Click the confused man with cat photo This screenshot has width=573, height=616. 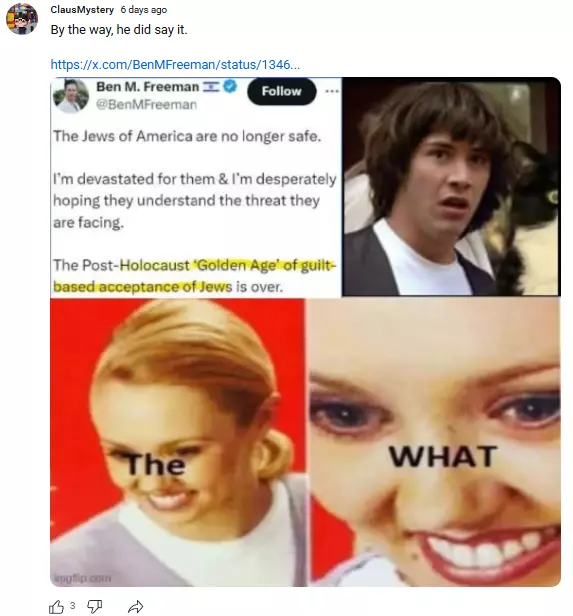pos(451,187)
